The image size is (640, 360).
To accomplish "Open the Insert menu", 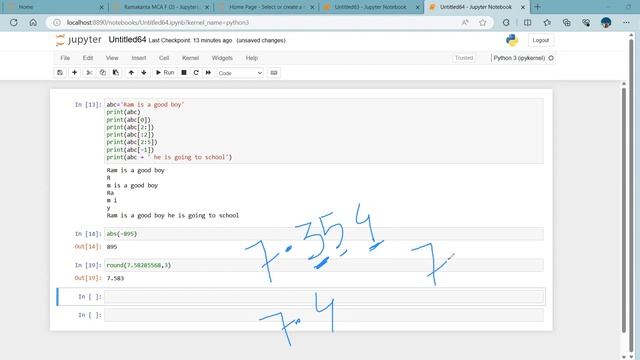I will coord(139,58).
